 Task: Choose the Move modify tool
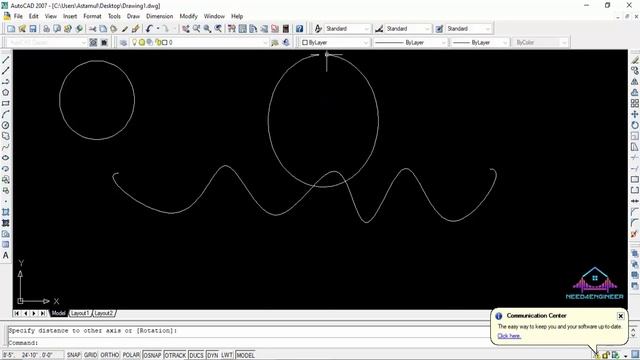click(635, 114)
